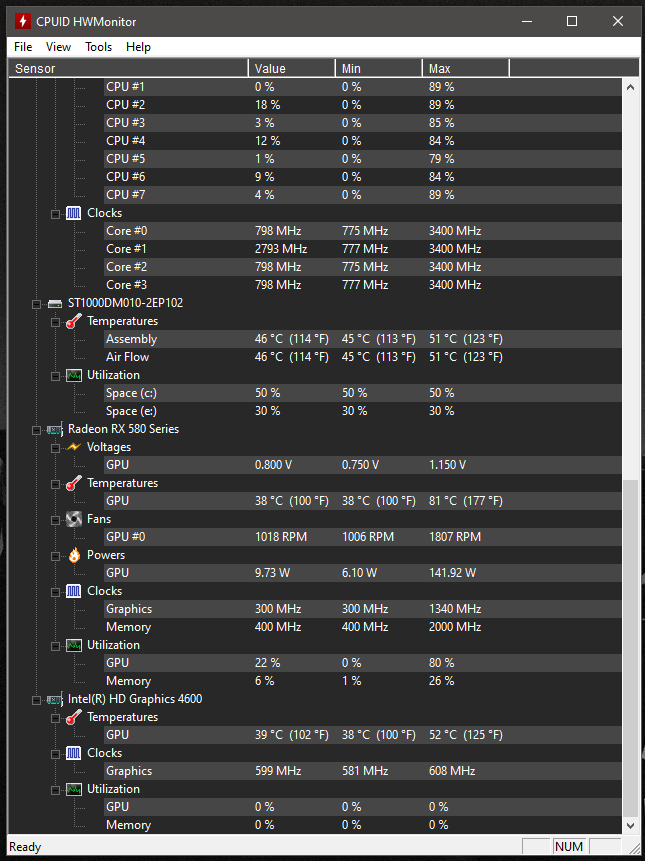Image resolution: width=645 pixels, height=865 pixels.
Task: Click the Radeon Powers flame icon
Action: pyautogui.click(x=74, y=555)
